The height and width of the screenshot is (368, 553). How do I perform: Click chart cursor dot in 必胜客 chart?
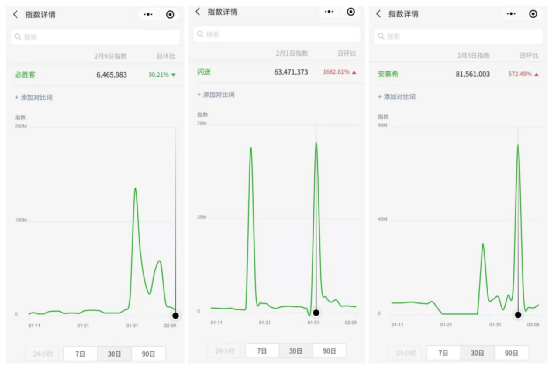175,315
